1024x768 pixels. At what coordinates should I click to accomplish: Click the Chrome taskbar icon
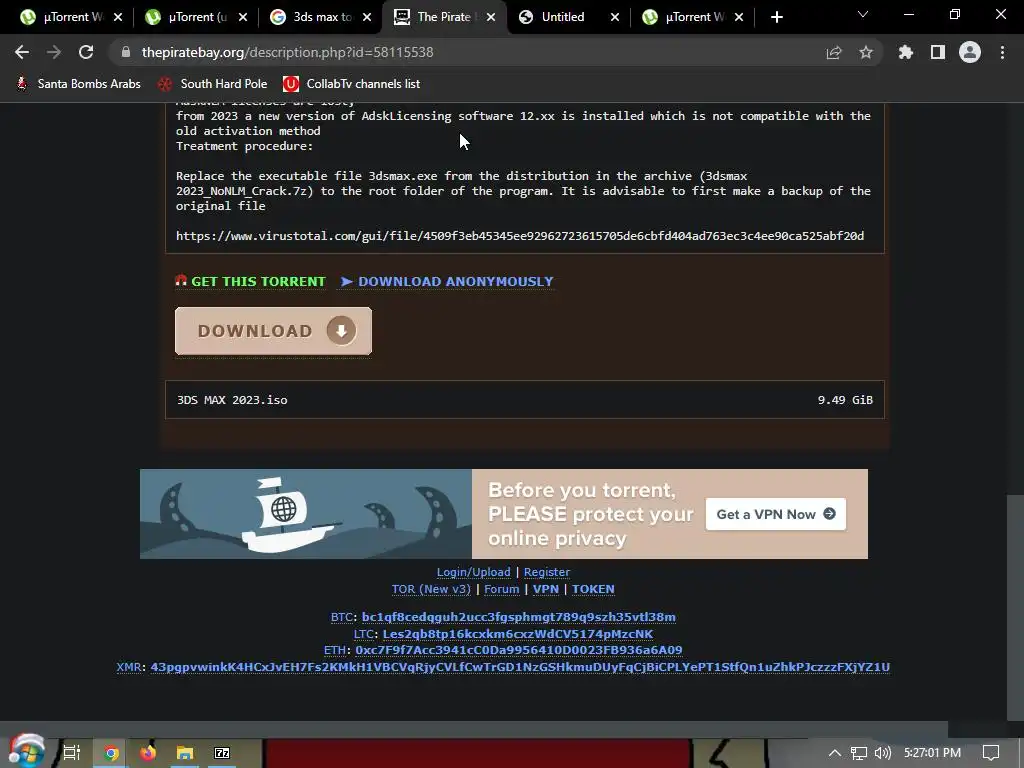pos(111,753)
